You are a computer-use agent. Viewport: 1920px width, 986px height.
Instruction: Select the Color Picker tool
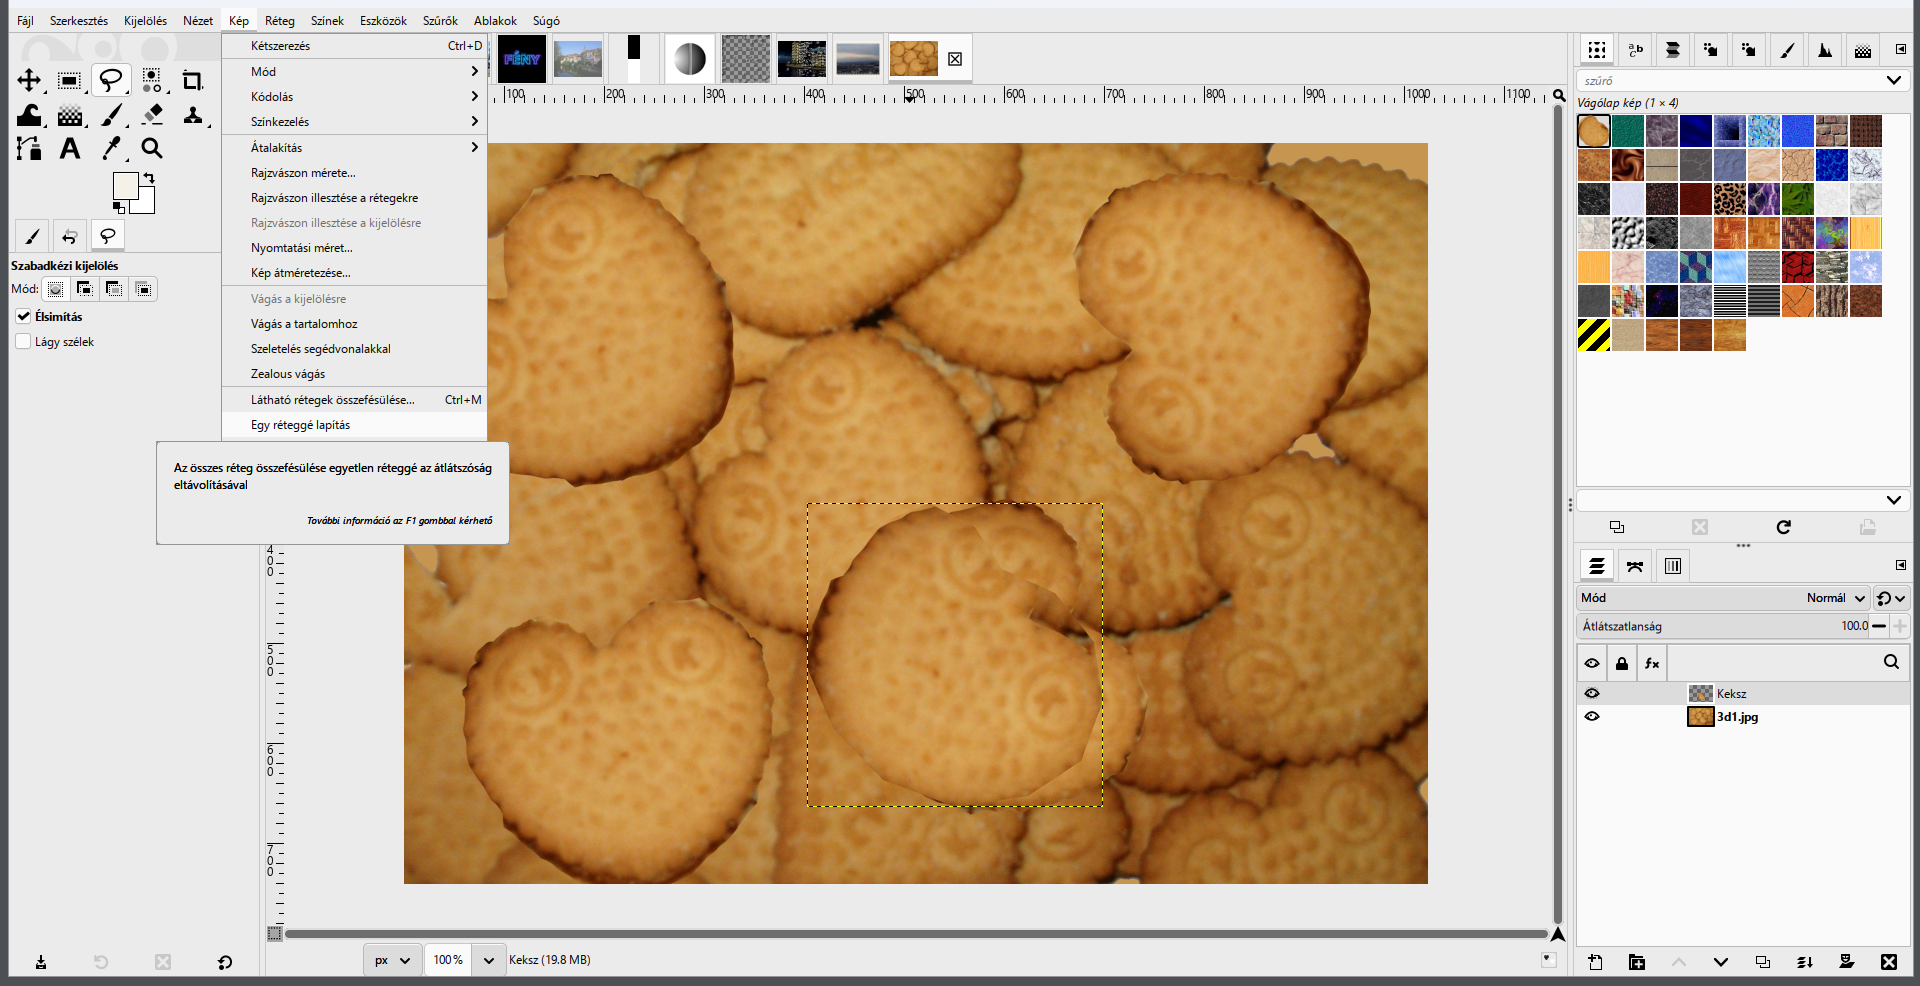(111, 149)
